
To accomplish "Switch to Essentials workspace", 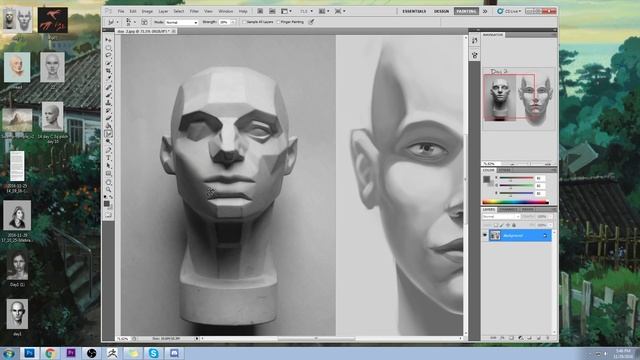I will click(x=414, y=11).
